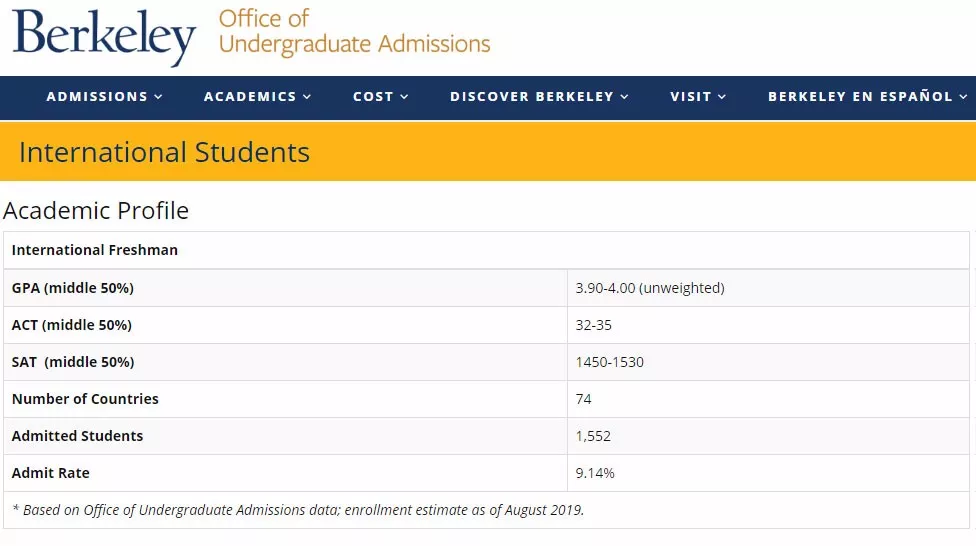Click the footnote about Admissions data
The height and width of the screenshot is (546, 976).
coord(298,510)
